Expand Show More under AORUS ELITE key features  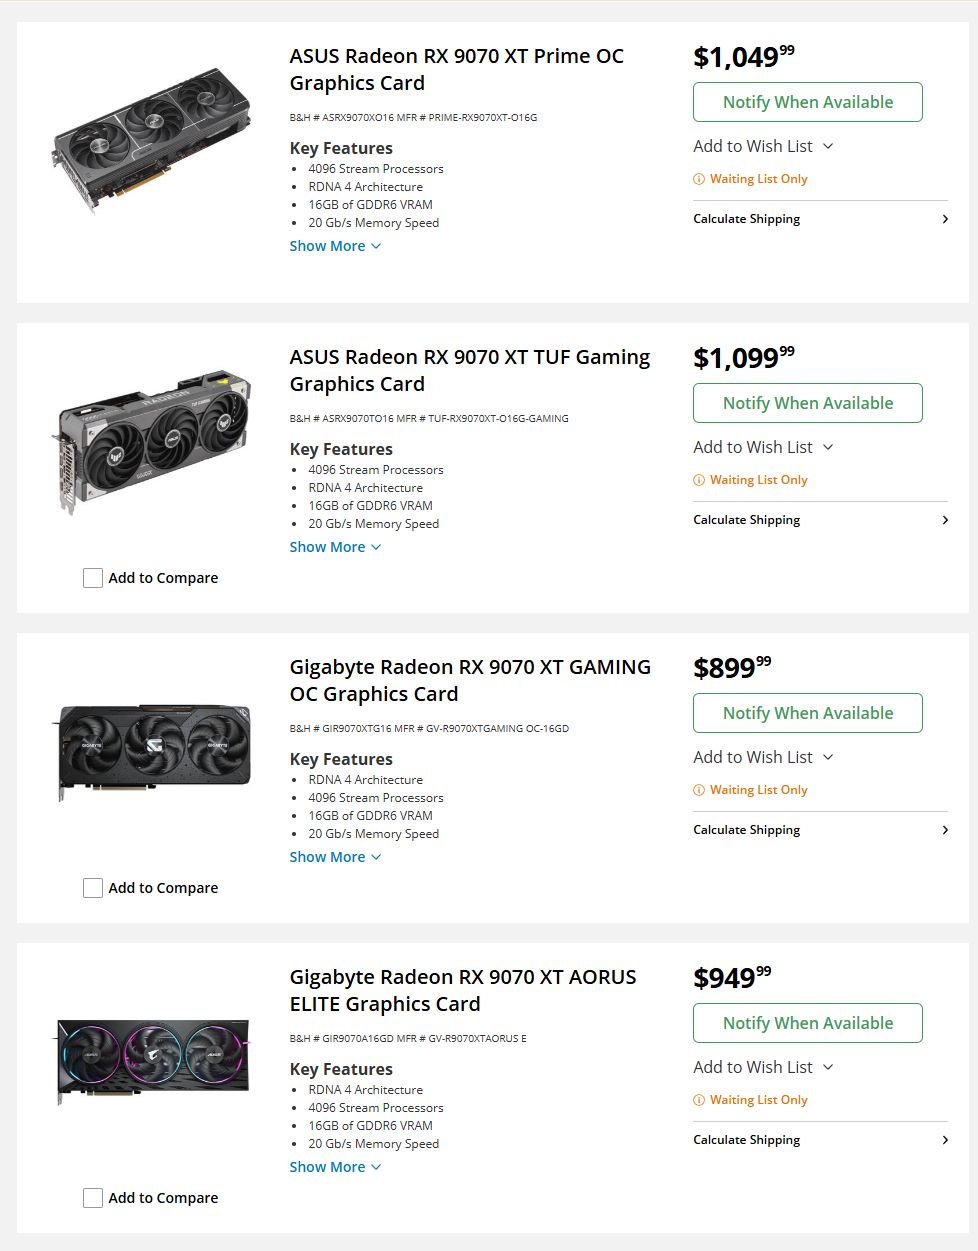(334, 1166)
